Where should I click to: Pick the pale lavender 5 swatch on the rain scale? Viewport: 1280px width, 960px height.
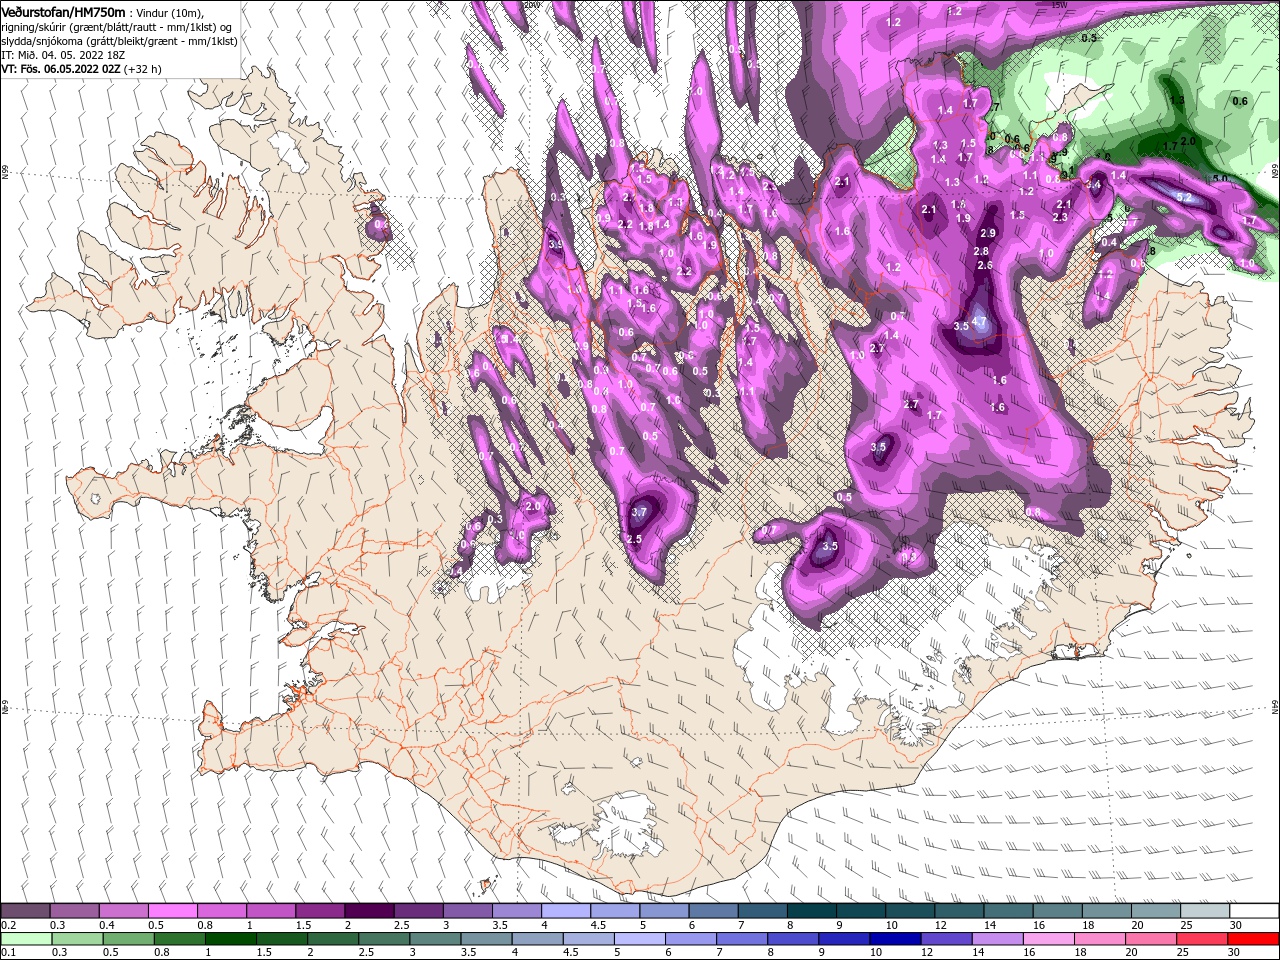641,938
